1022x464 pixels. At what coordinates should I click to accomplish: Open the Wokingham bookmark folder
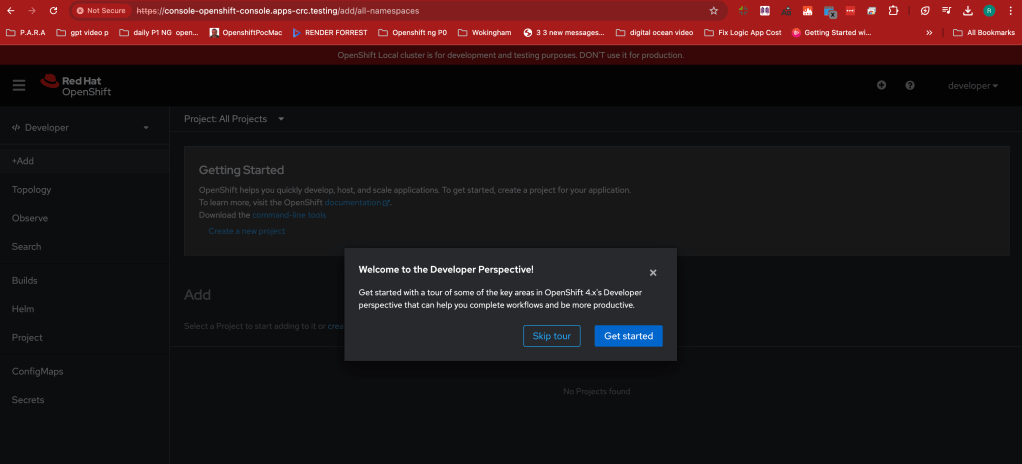(485, 32)
